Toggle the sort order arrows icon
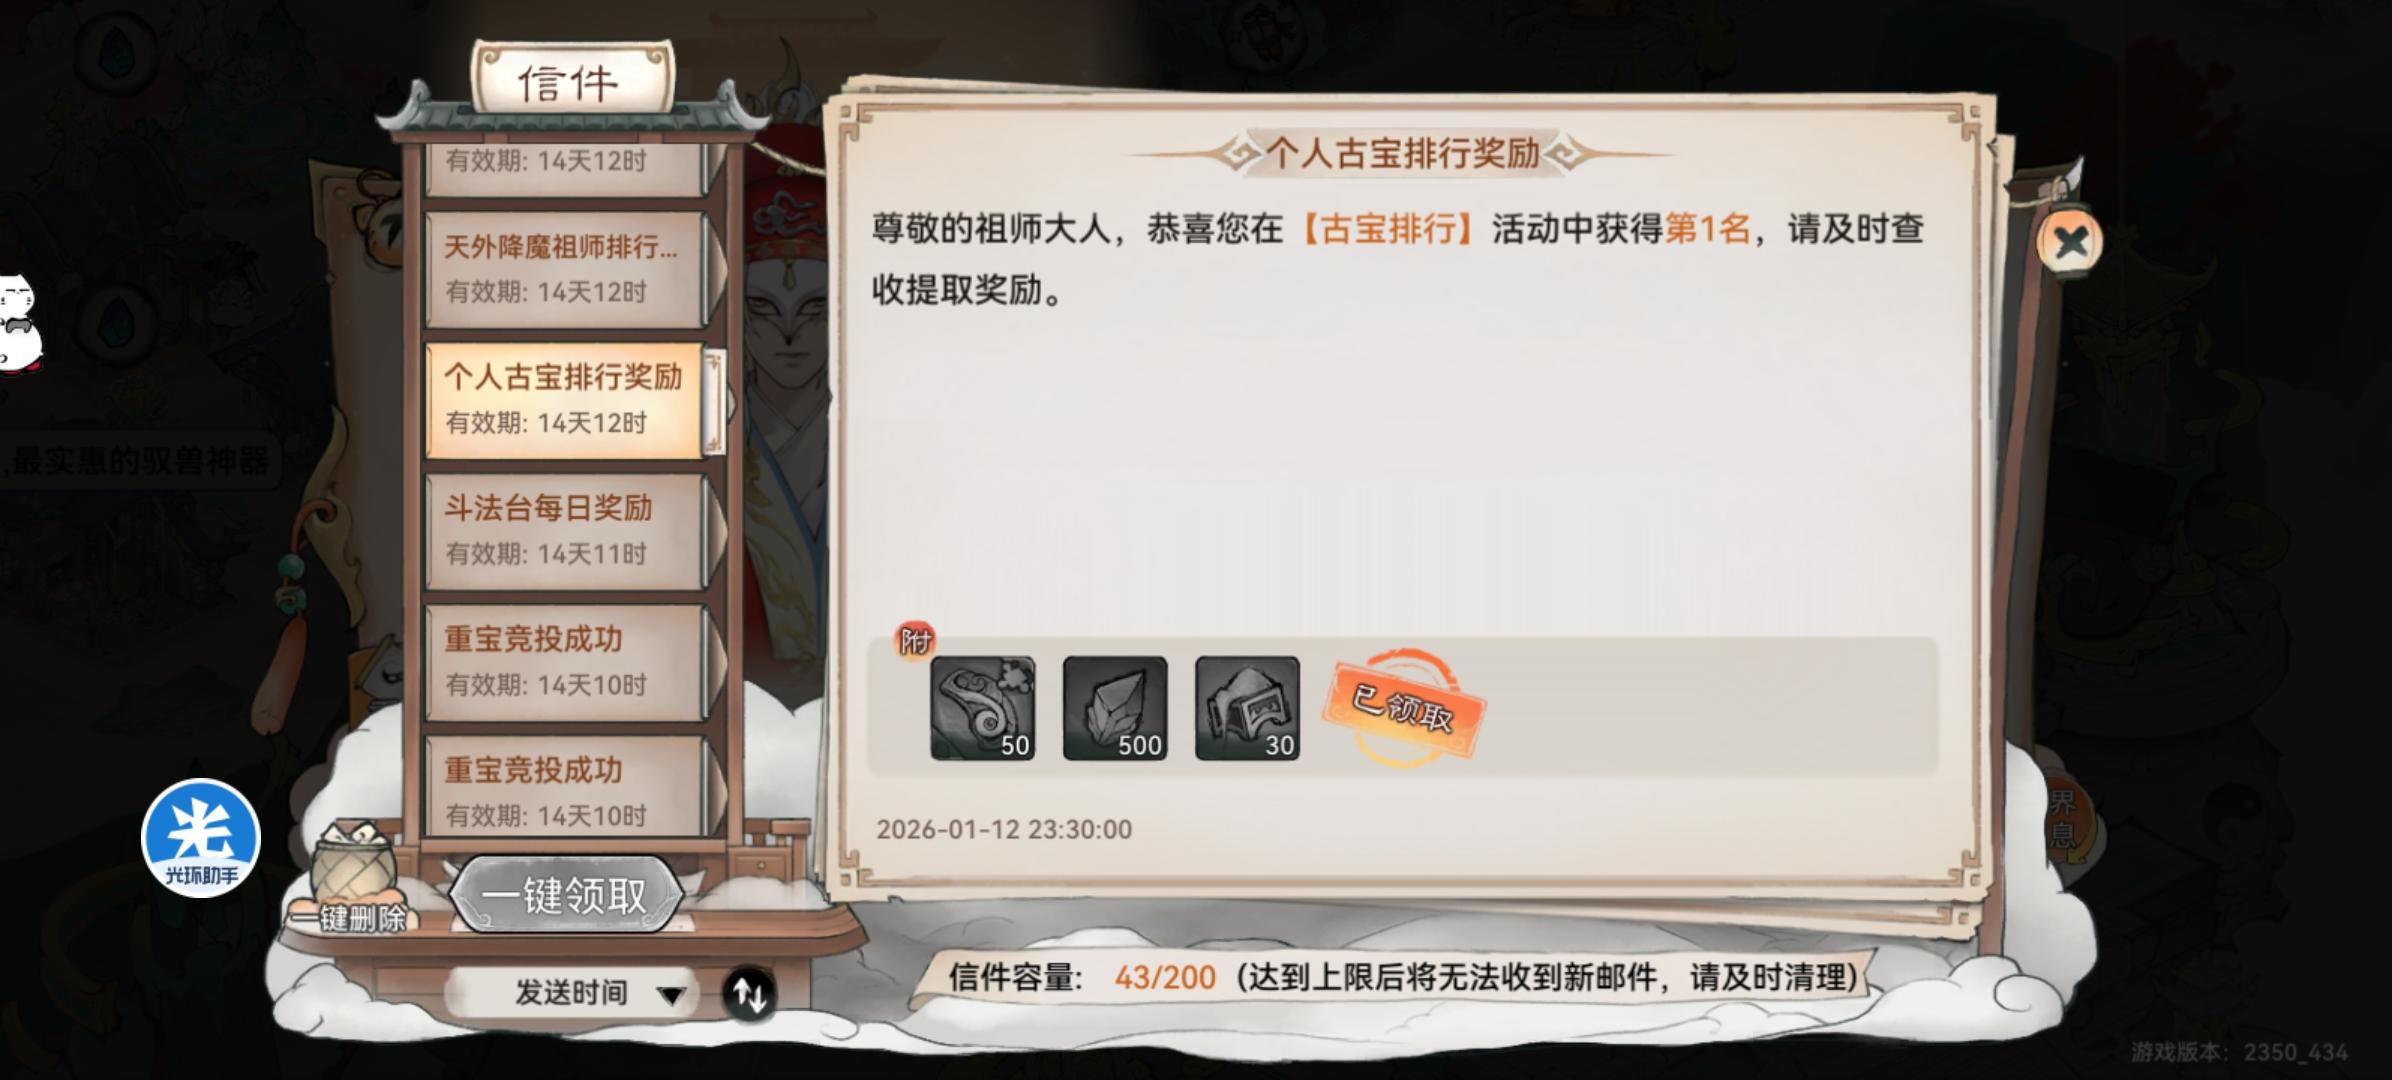Image resolution: width=2392 pixels, height=1080 pixels. (x=750, y=994)
